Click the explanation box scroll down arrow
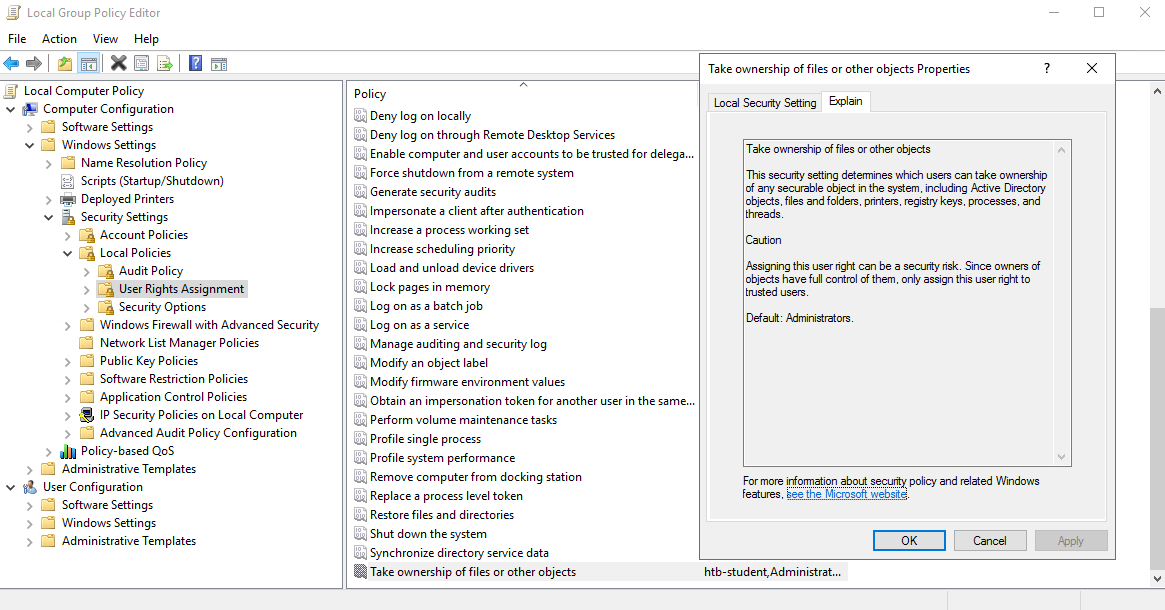 1062,457
